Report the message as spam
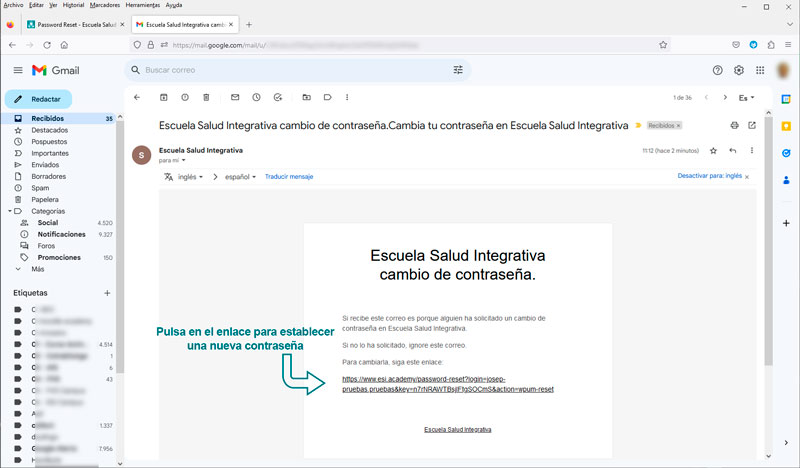Screen dimensions: 800x468 click(x=185, y=97)
